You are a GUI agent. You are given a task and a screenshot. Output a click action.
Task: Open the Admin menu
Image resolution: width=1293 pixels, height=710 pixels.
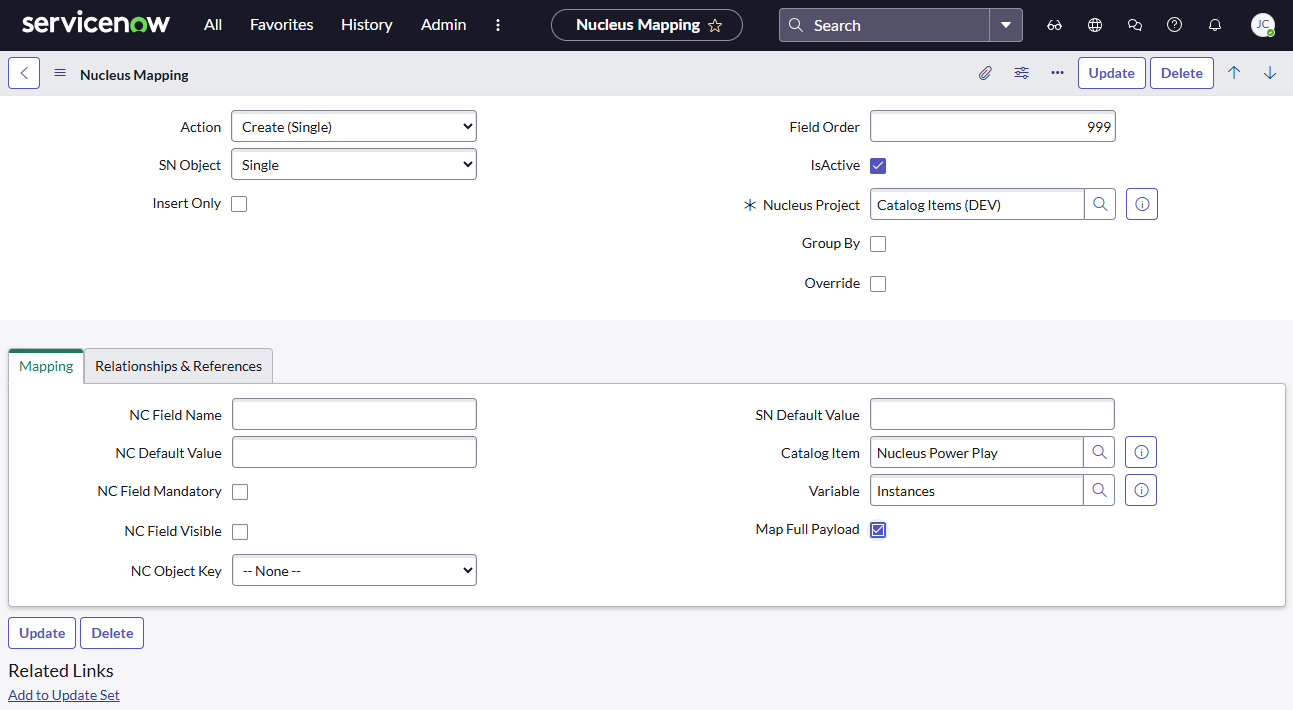point(444,25)
